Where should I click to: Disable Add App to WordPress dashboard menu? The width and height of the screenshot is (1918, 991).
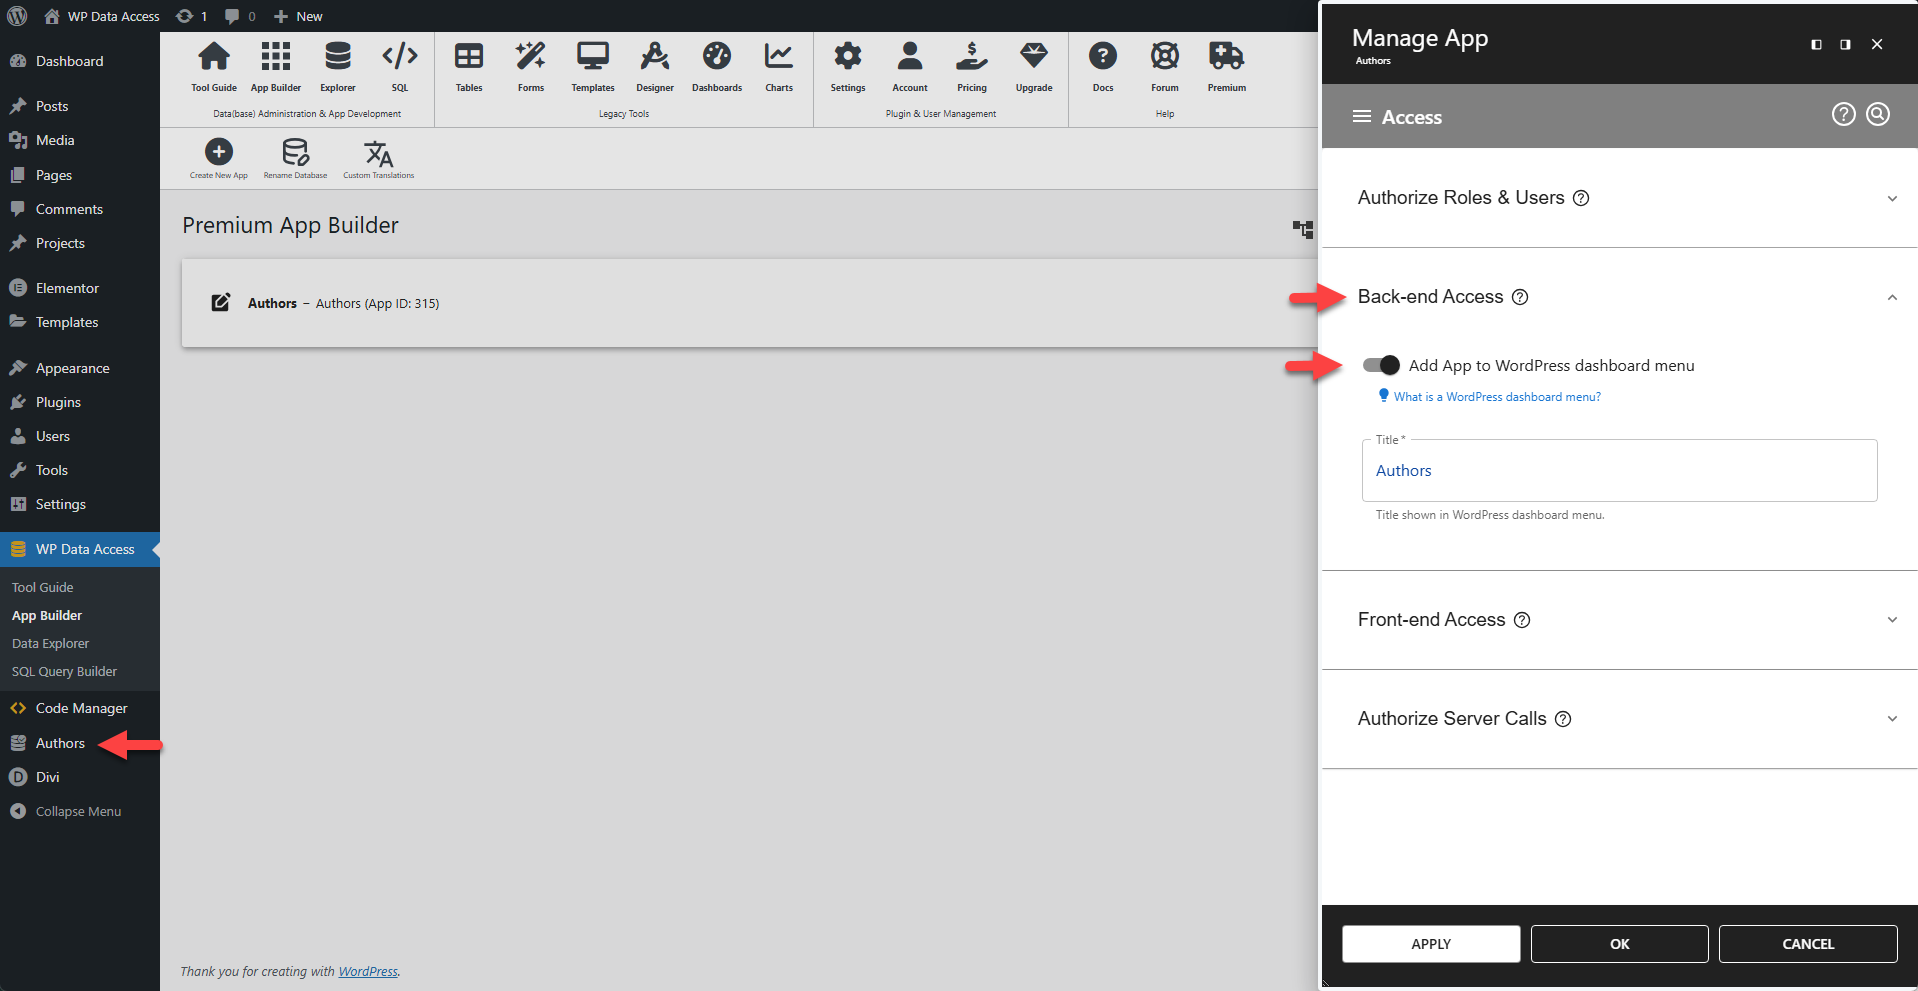(1380, 365)
